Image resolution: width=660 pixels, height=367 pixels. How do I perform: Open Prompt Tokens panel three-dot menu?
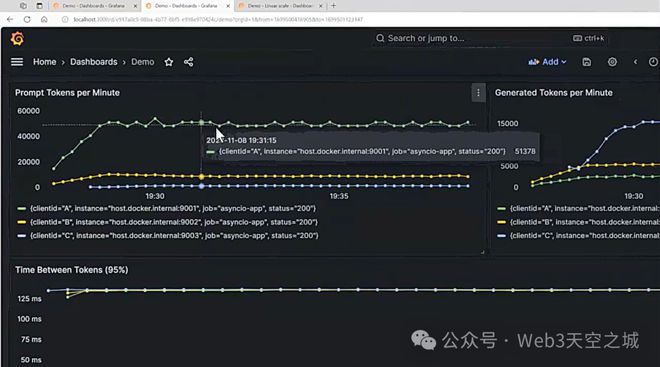(478, 93)
